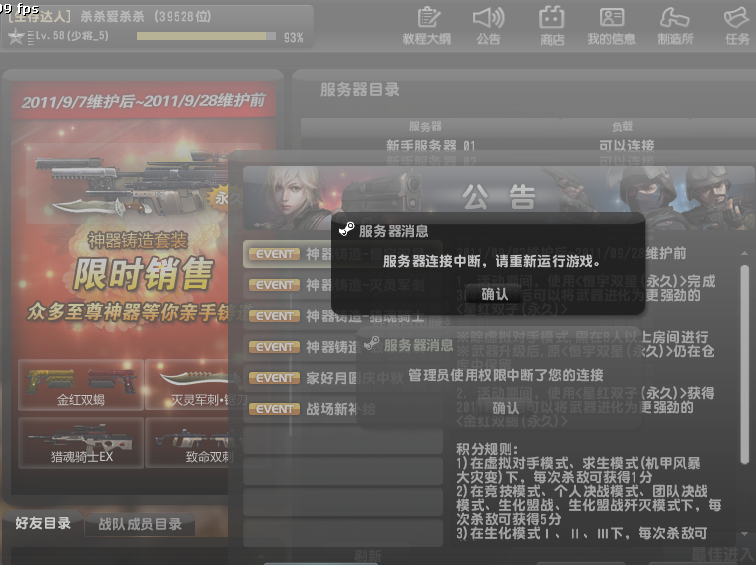This screenshot has width=756, height=565.
Task: Click player name 杀杀爱杀杀
Action: pos(112,16)
